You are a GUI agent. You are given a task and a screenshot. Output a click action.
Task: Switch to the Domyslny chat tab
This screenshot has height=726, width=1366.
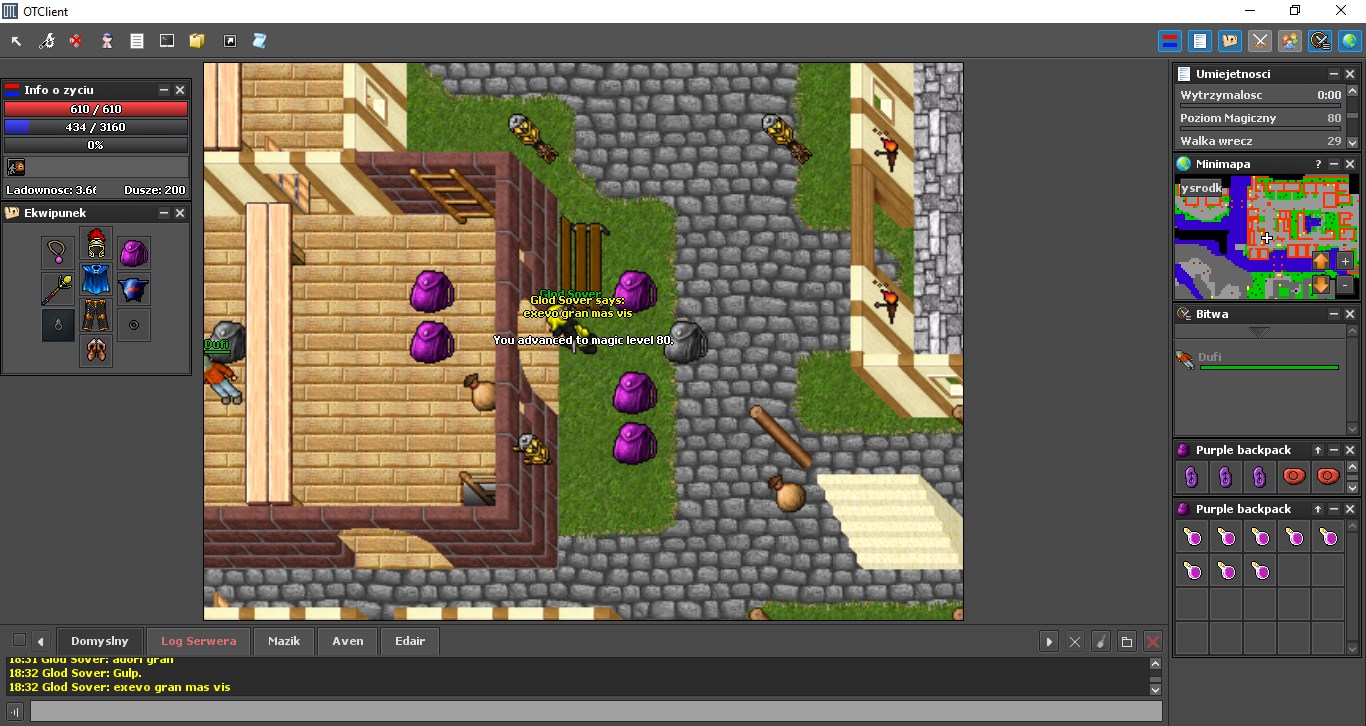point(100,641)
